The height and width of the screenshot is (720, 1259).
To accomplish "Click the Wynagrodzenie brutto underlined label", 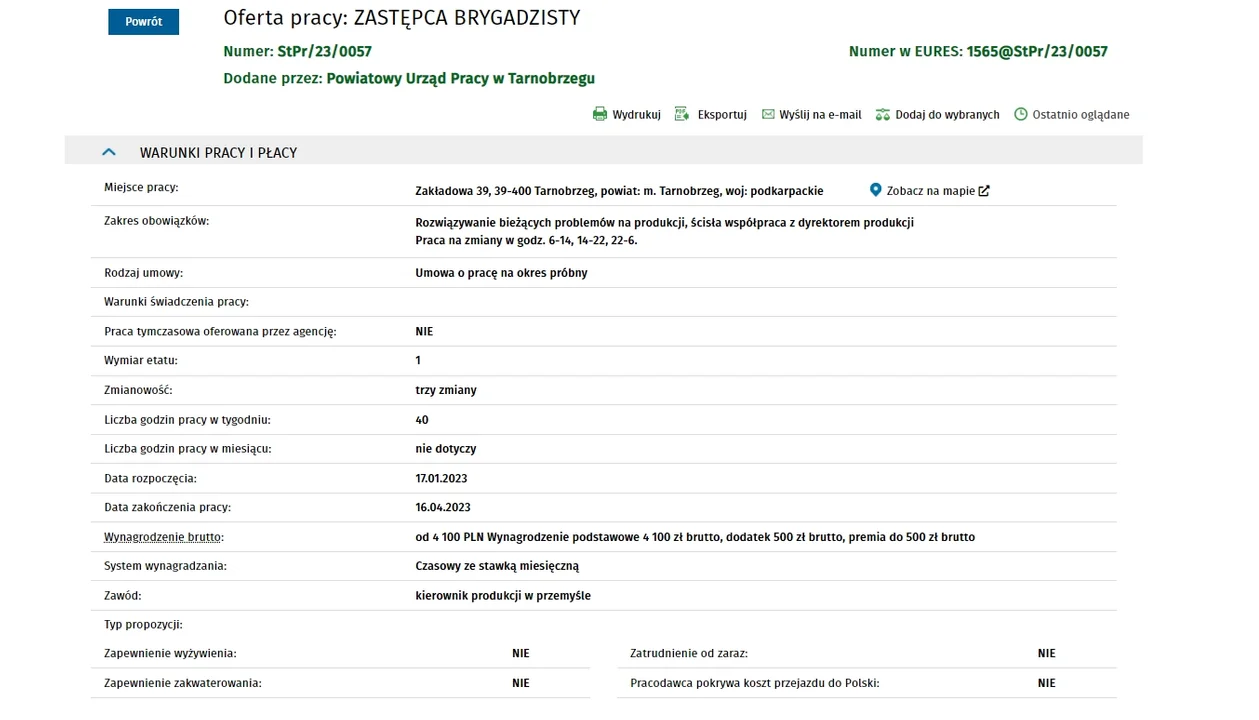I will pos(164,537).
